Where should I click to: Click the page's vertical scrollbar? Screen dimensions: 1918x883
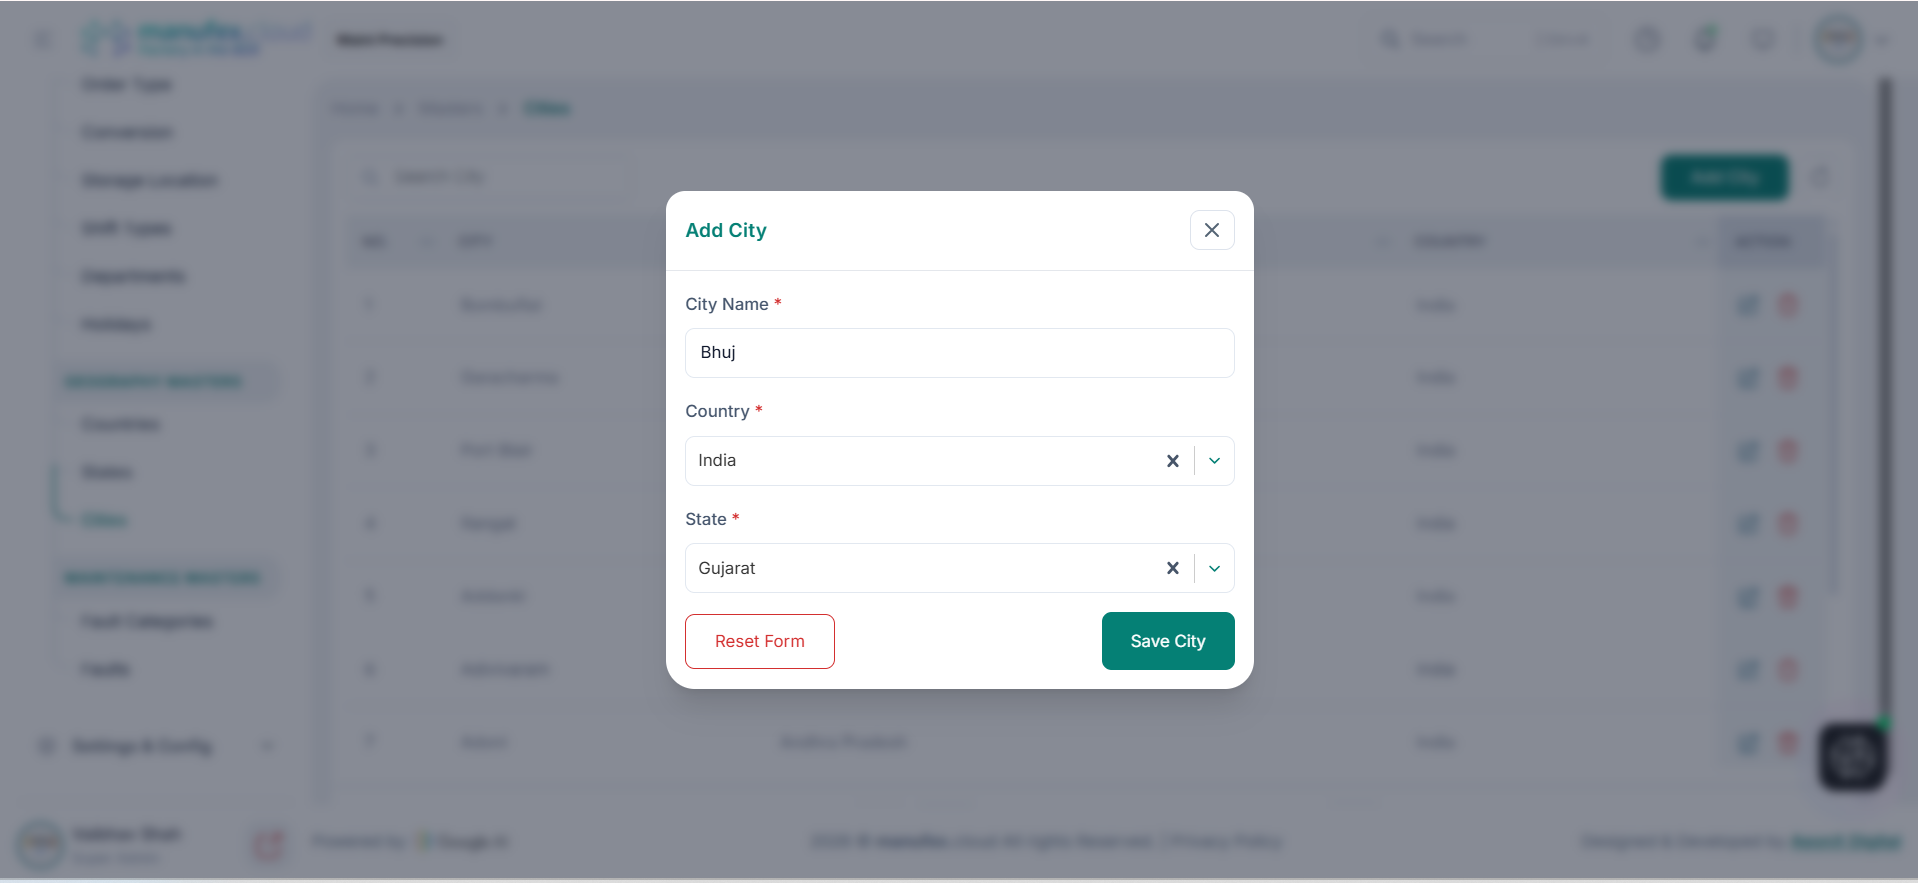pos(1884,400)
